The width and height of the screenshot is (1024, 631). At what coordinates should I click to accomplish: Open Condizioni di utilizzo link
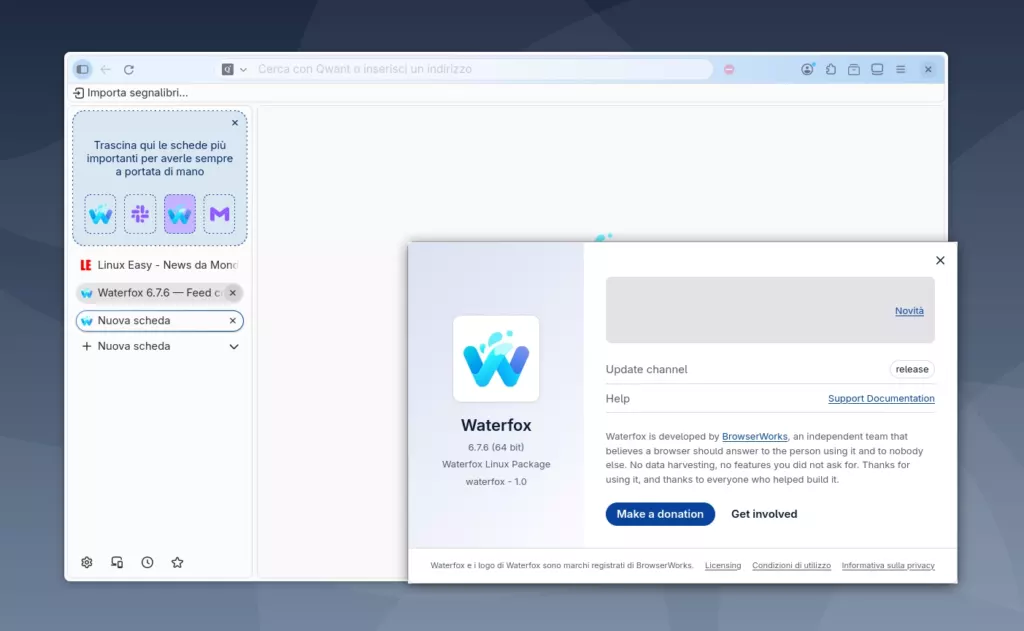(792, 566)
